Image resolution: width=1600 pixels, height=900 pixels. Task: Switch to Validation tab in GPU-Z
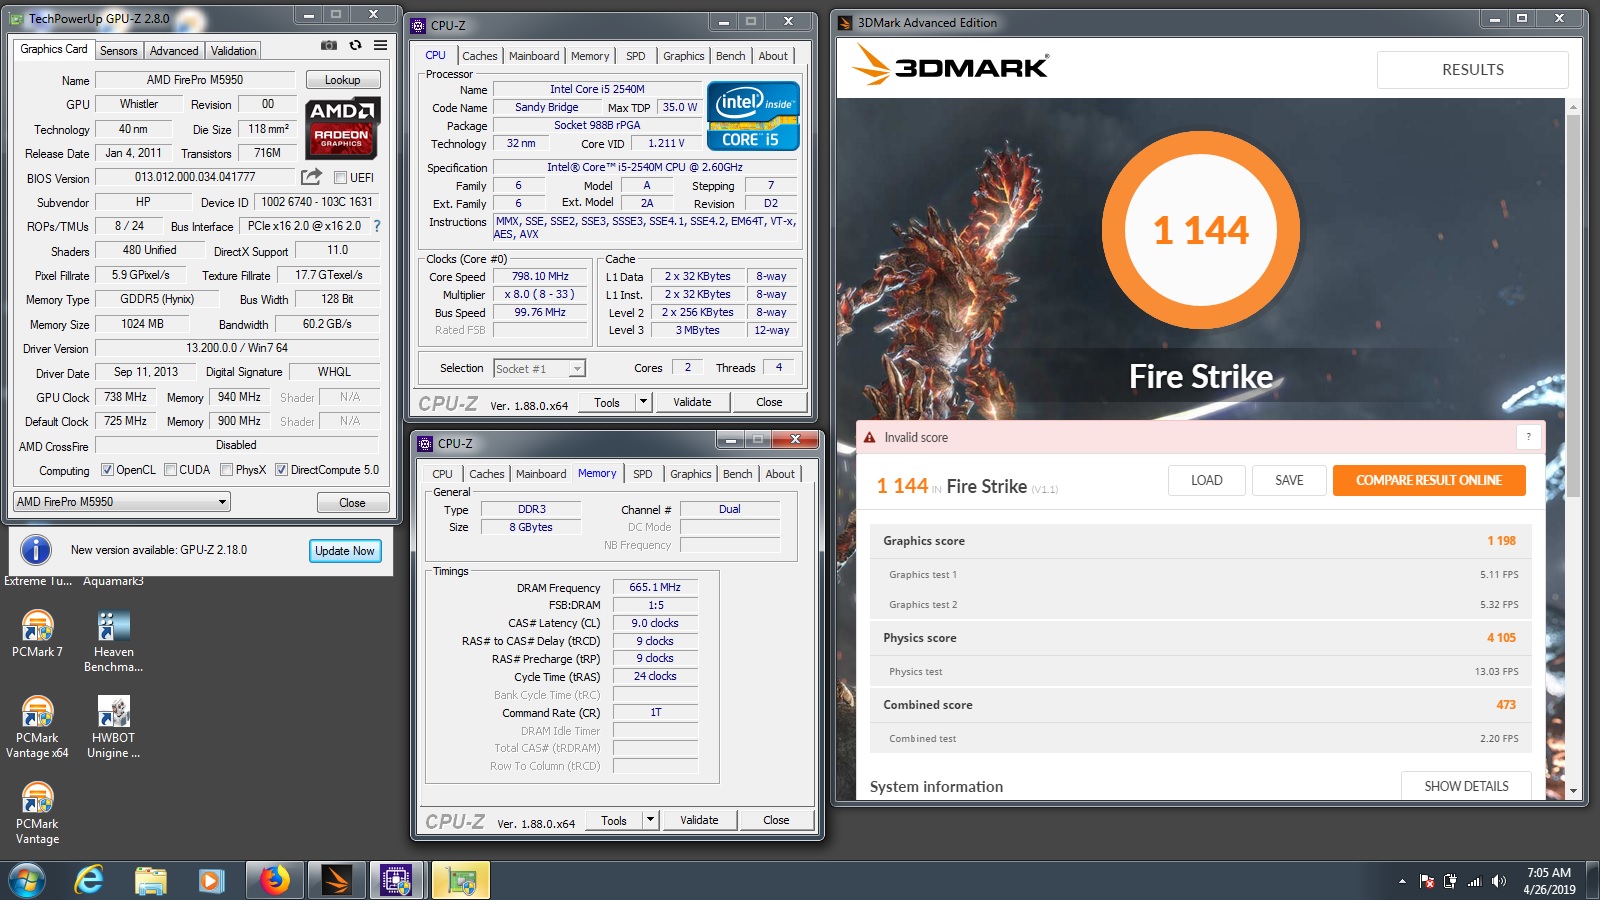pyautogui.click(x=234, y=51)
